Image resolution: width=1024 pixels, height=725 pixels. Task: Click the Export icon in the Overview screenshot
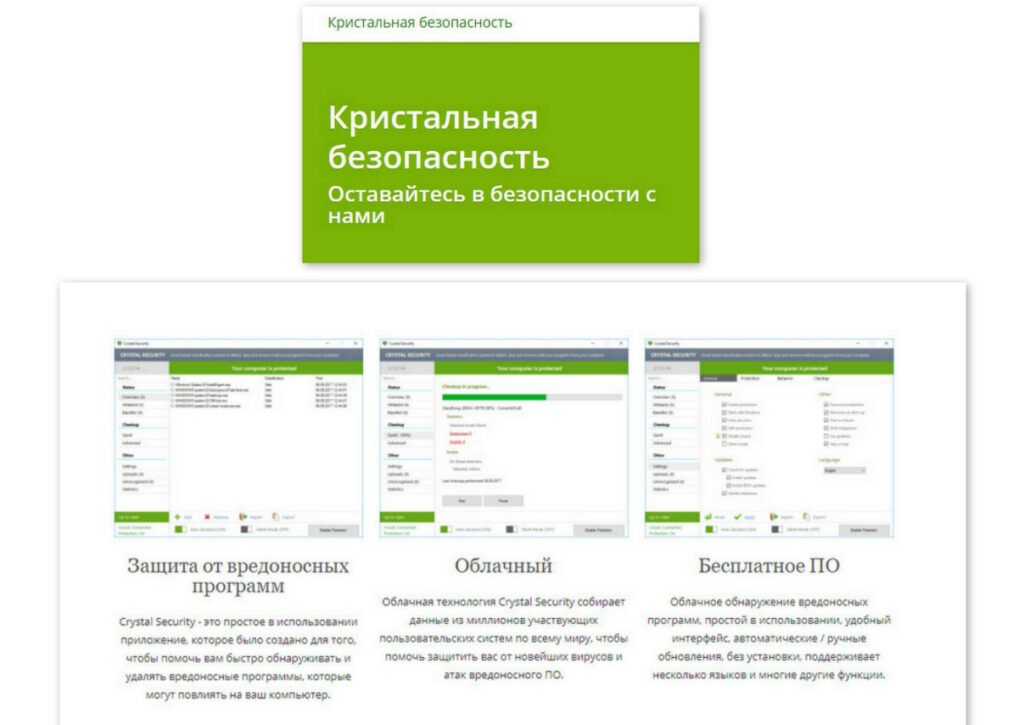[x=275, y=517]
